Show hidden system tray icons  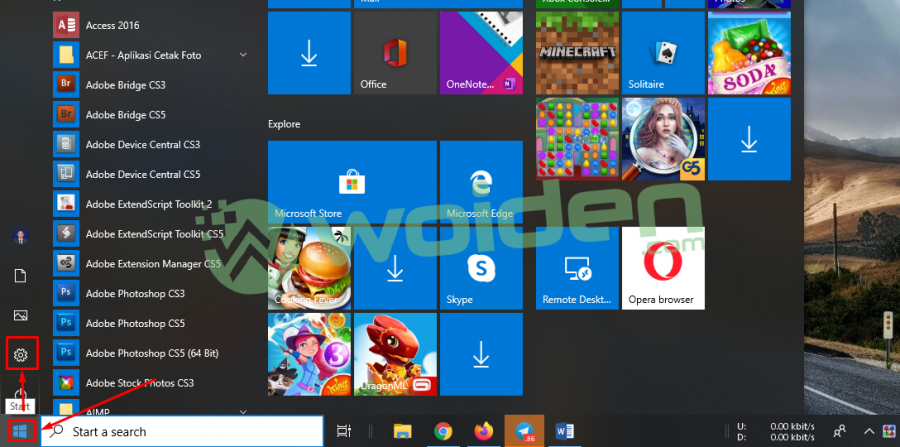(870, 432)
